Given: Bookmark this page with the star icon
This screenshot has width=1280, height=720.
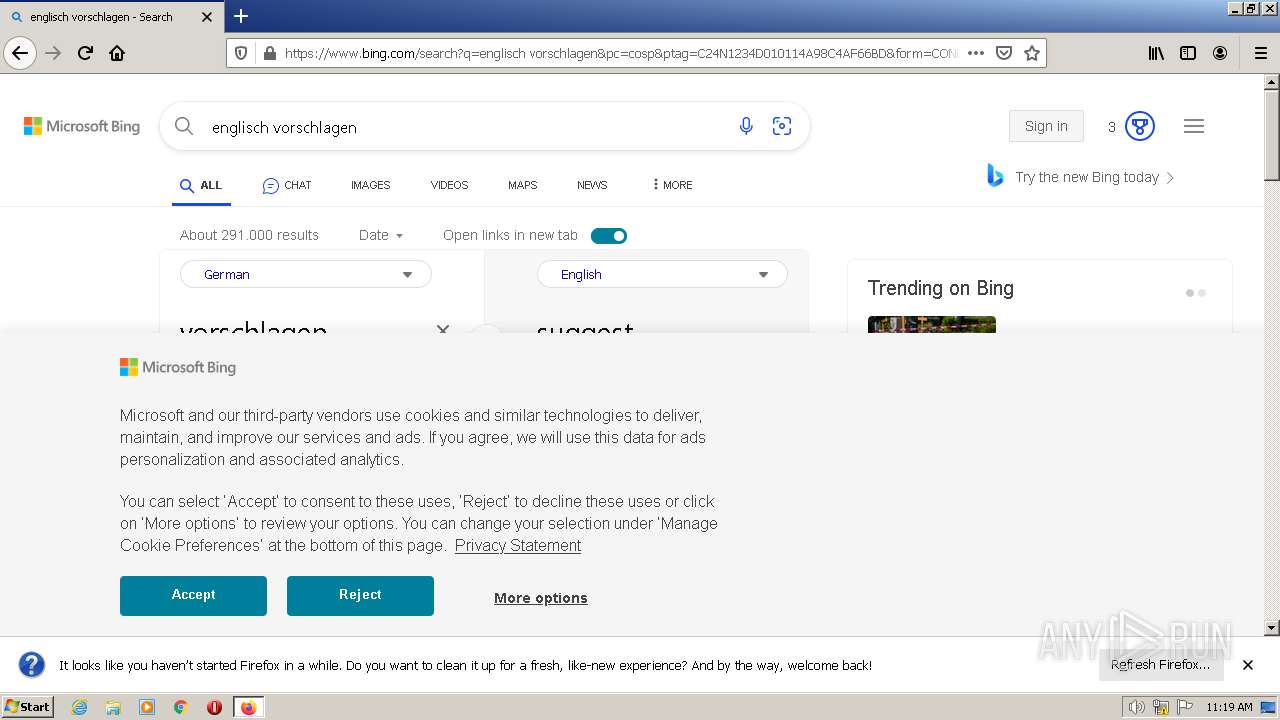Looking at the screenshot, I should [1032, 53].
